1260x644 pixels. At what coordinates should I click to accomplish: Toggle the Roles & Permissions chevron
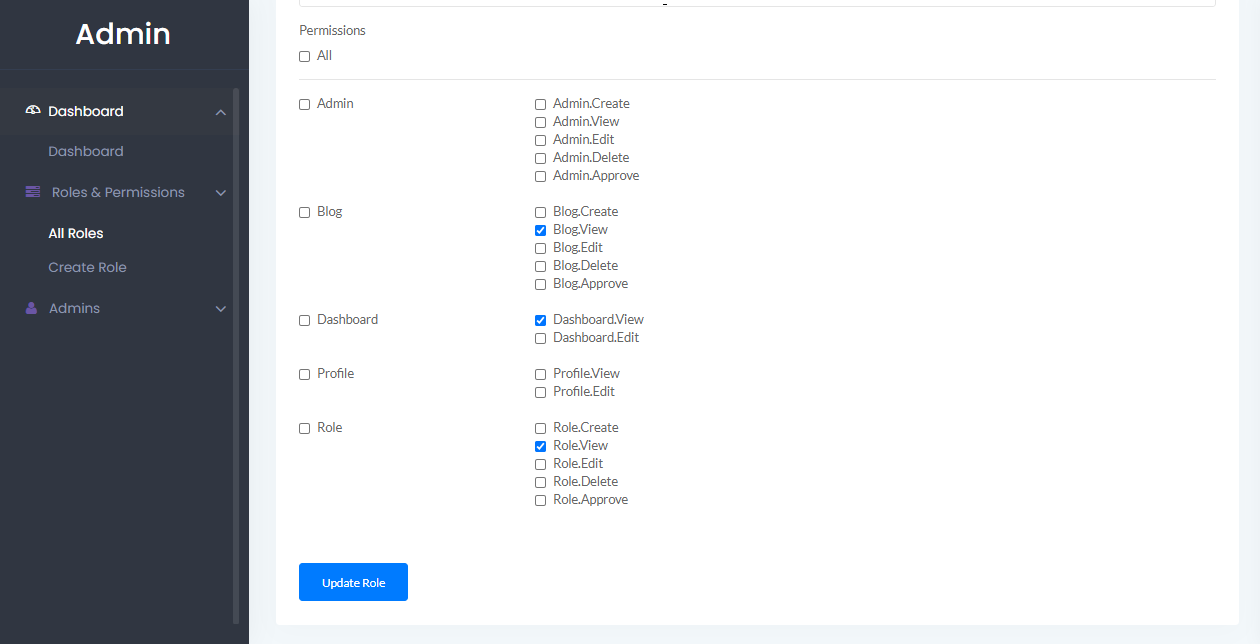pos(221,193)
